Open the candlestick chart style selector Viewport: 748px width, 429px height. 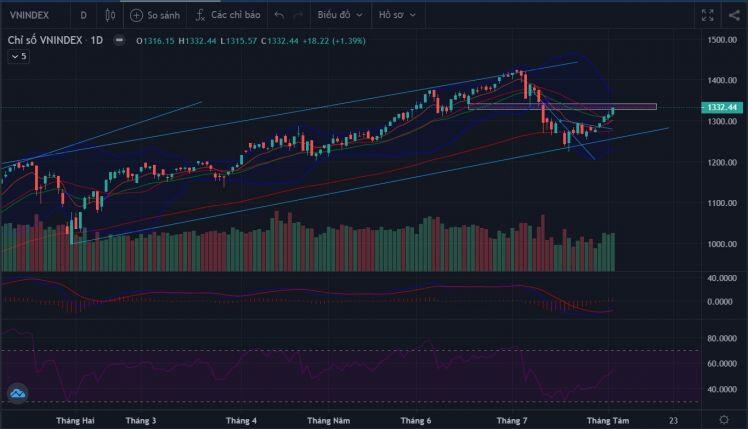click(110, 15)
